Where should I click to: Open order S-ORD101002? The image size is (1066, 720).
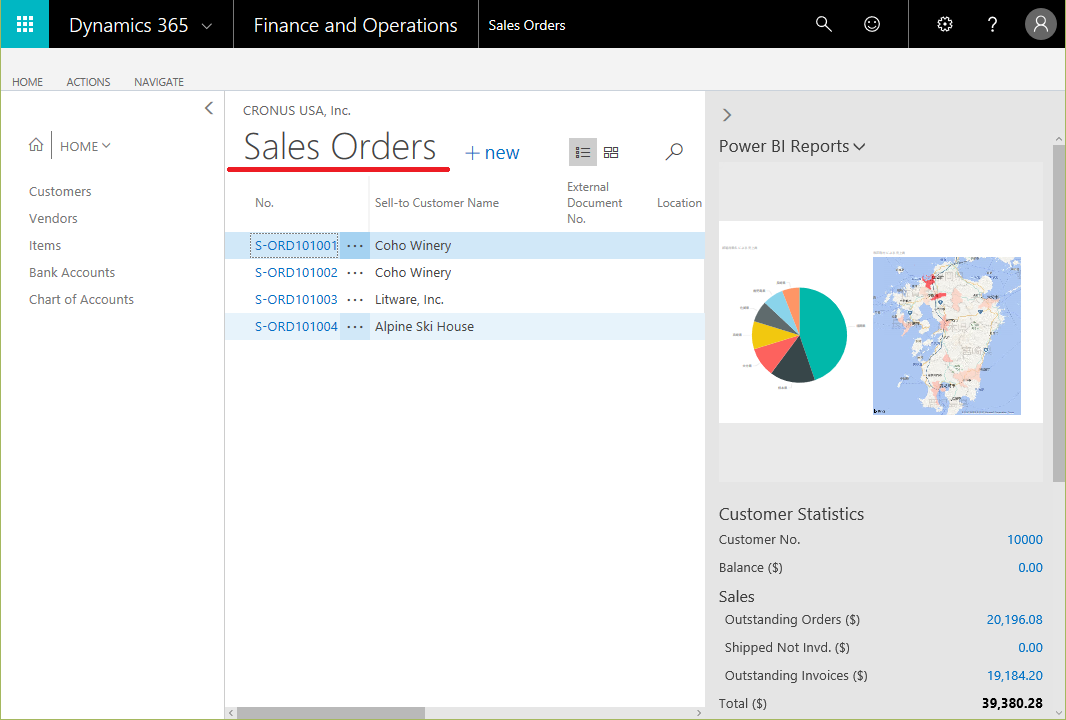[296, 273]
